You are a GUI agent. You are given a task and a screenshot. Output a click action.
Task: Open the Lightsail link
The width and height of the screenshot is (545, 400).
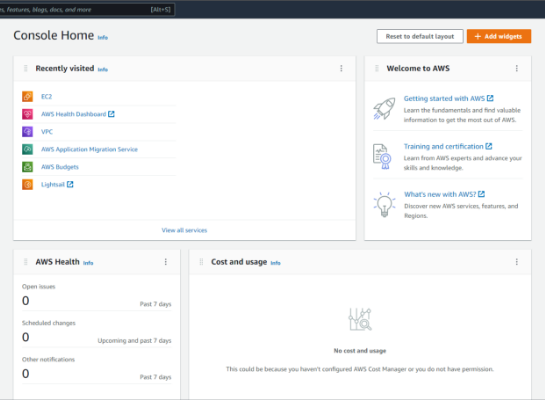click(x=53, y=185)
